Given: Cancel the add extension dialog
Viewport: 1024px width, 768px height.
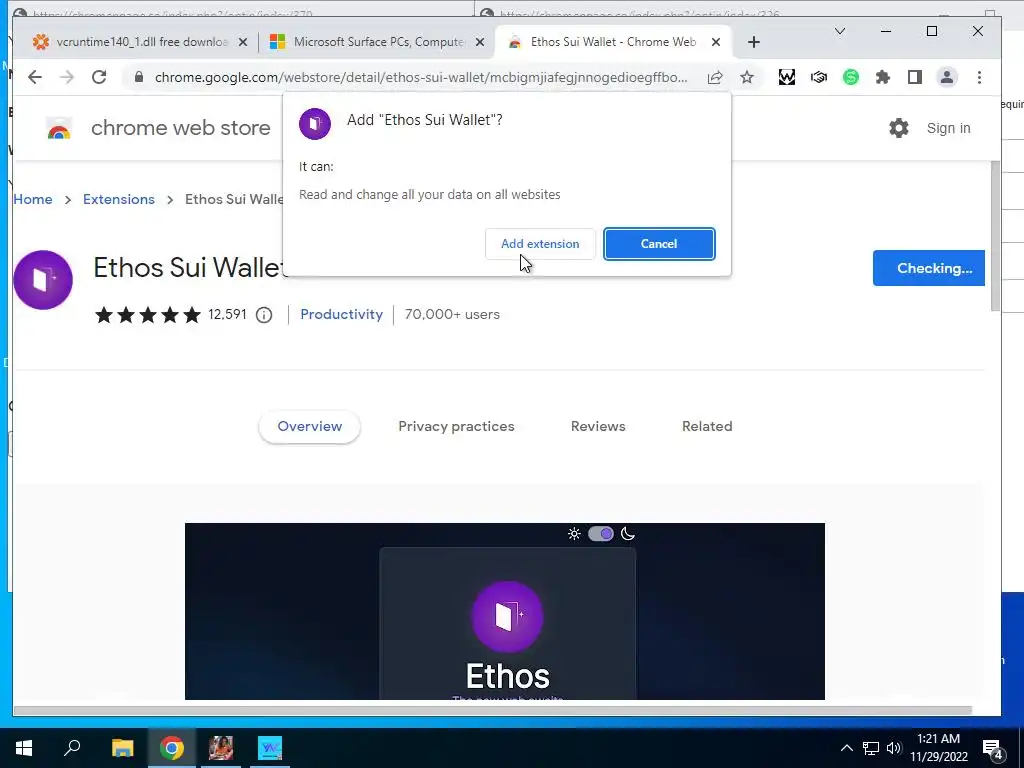Looking at the screenshot, I should (659, 244).
